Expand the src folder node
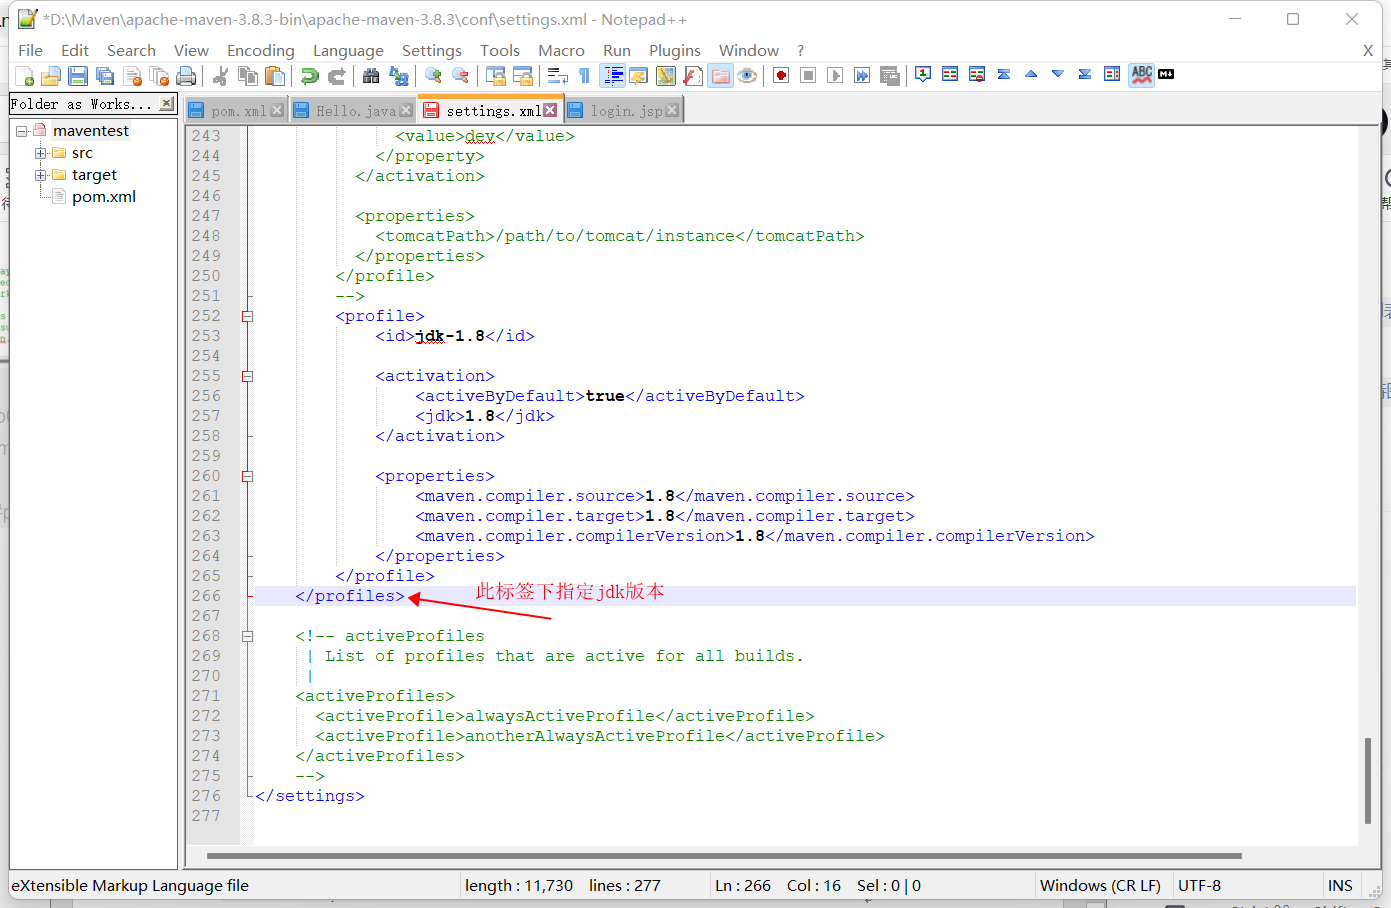Image resolution: width=1391 pixels, height=908 pixels. [41, 153]
